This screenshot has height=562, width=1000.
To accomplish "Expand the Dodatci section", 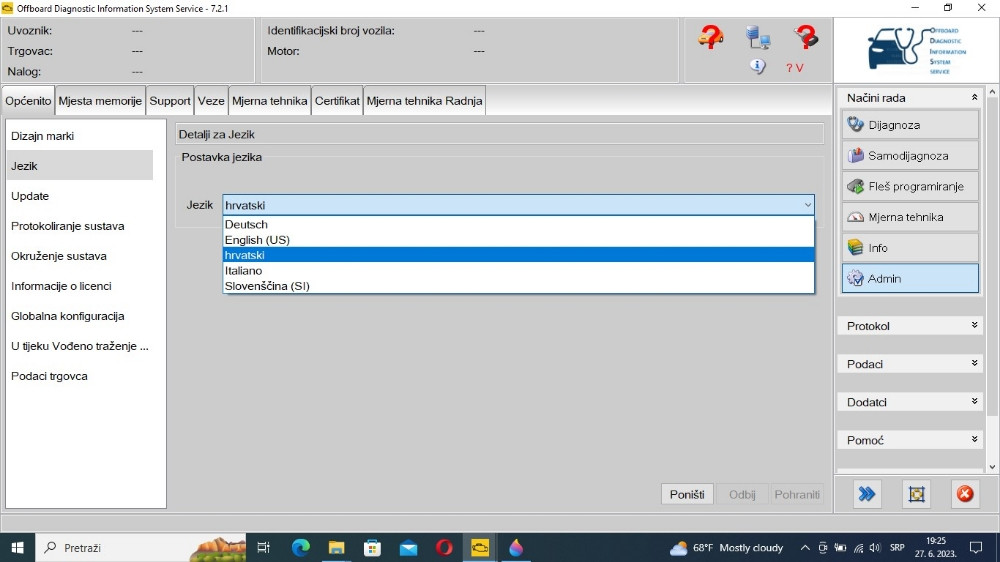I will coord(974,402).
